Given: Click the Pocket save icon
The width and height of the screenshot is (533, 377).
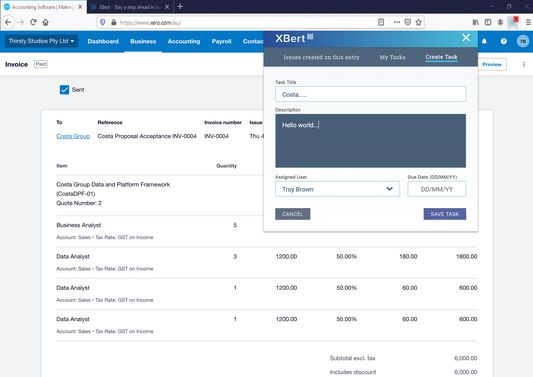Looking at the screenshot, I should (408, 22).
